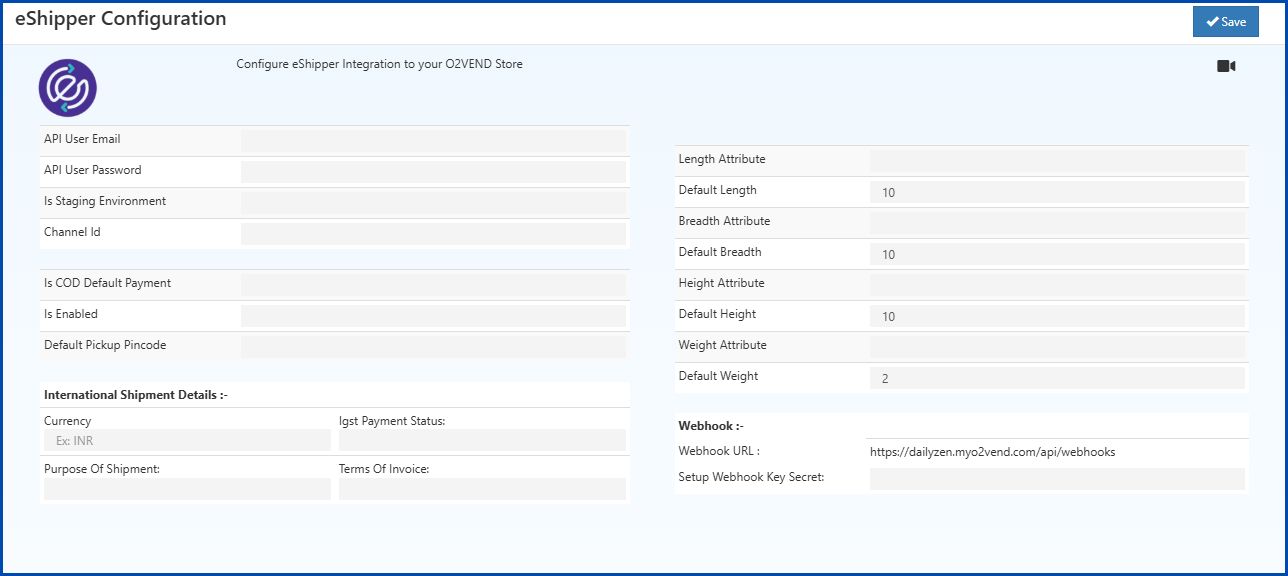Toggle the Is Enabled setting
The width and height of the screenshot is (1288, 576).
coord(432,314)
